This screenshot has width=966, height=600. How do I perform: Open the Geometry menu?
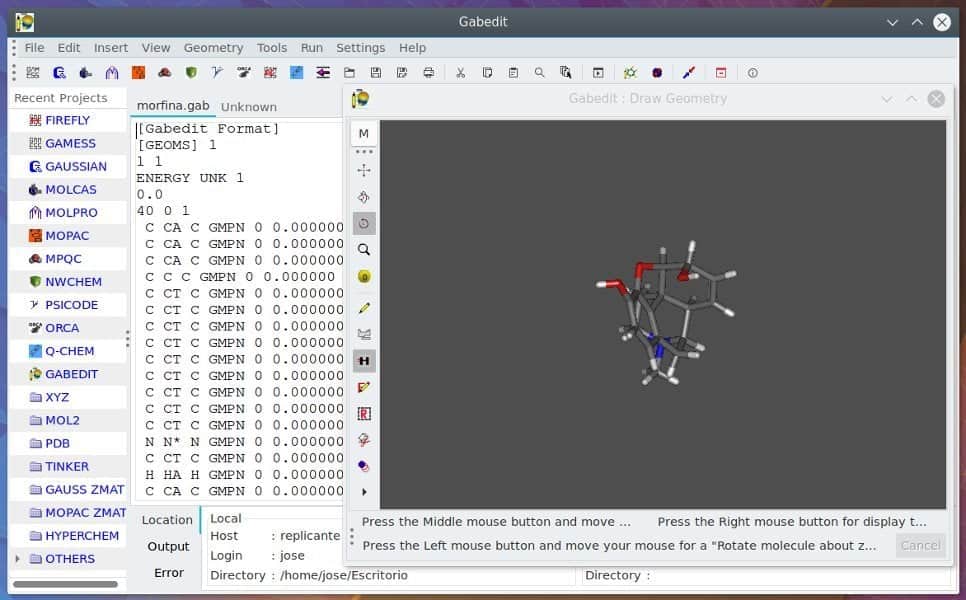pyautogui.click(x=213, y=47)
